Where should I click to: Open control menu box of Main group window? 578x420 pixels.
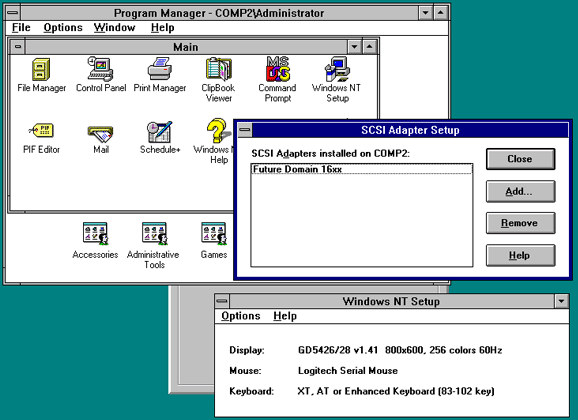(18, 47)
